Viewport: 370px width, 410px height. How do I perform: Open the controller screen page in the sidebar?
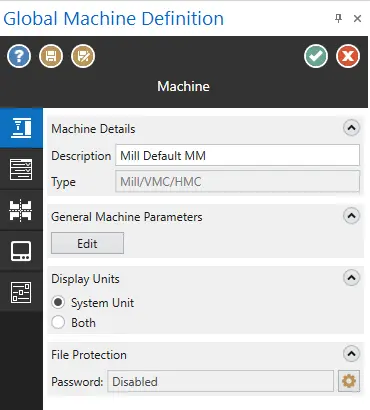click(x=21, y=251)
